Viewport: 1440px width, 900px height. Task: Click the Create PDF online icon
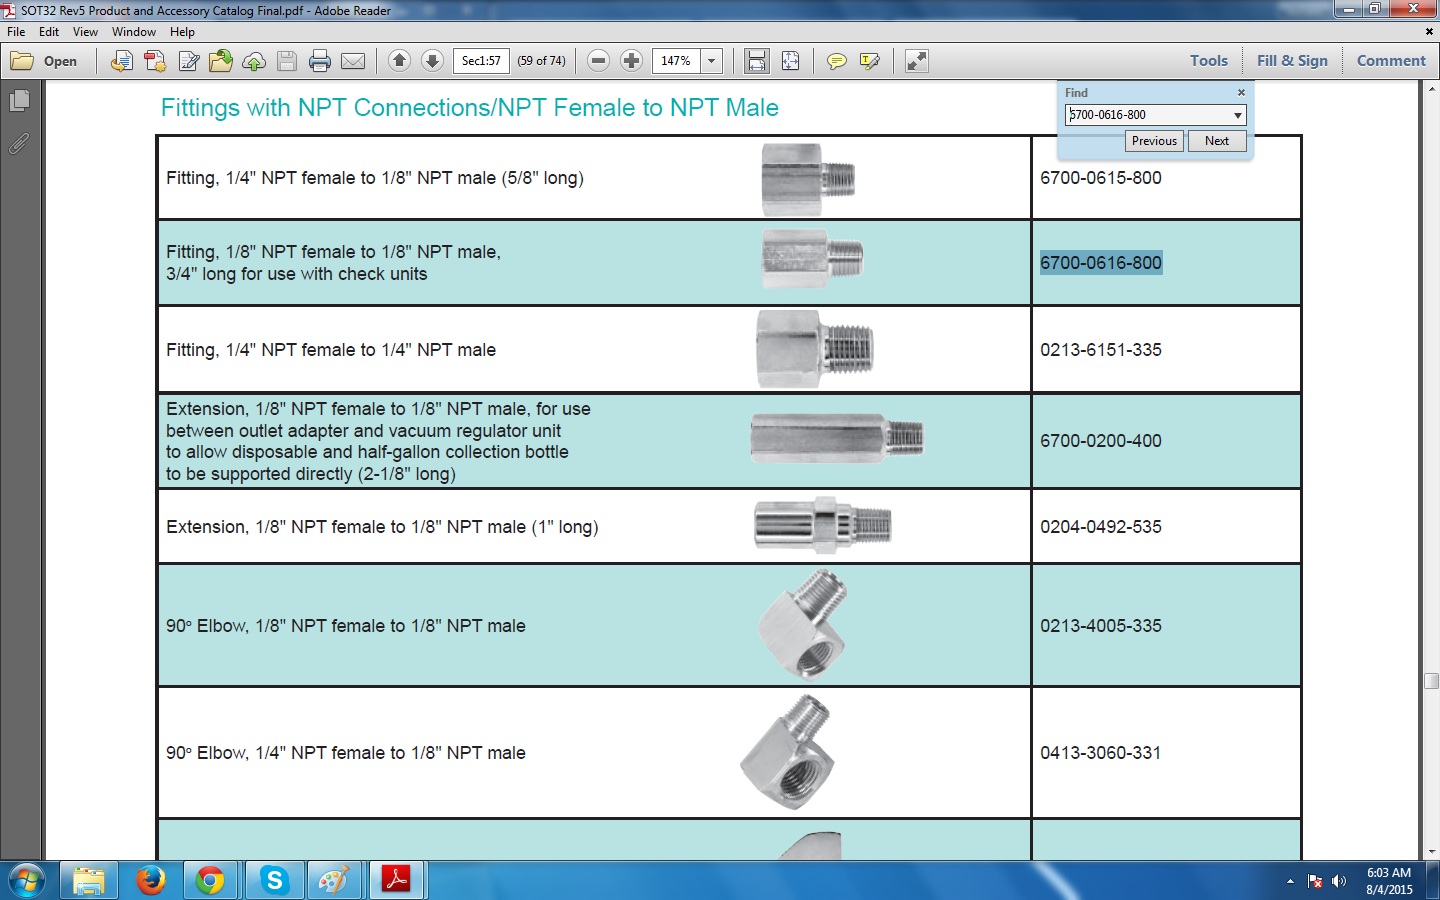click(x=155, y=61)
